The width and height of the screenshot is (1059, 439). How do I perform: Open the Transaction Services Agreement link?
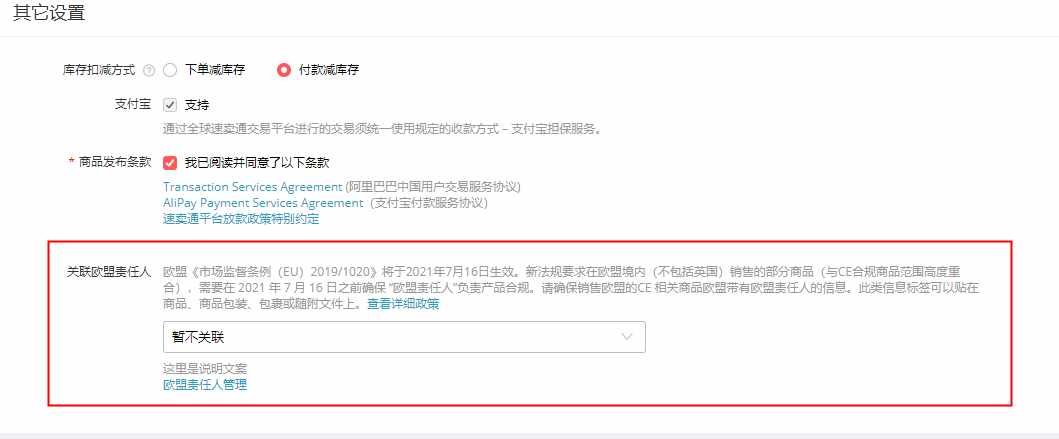[x=253, y=186]
